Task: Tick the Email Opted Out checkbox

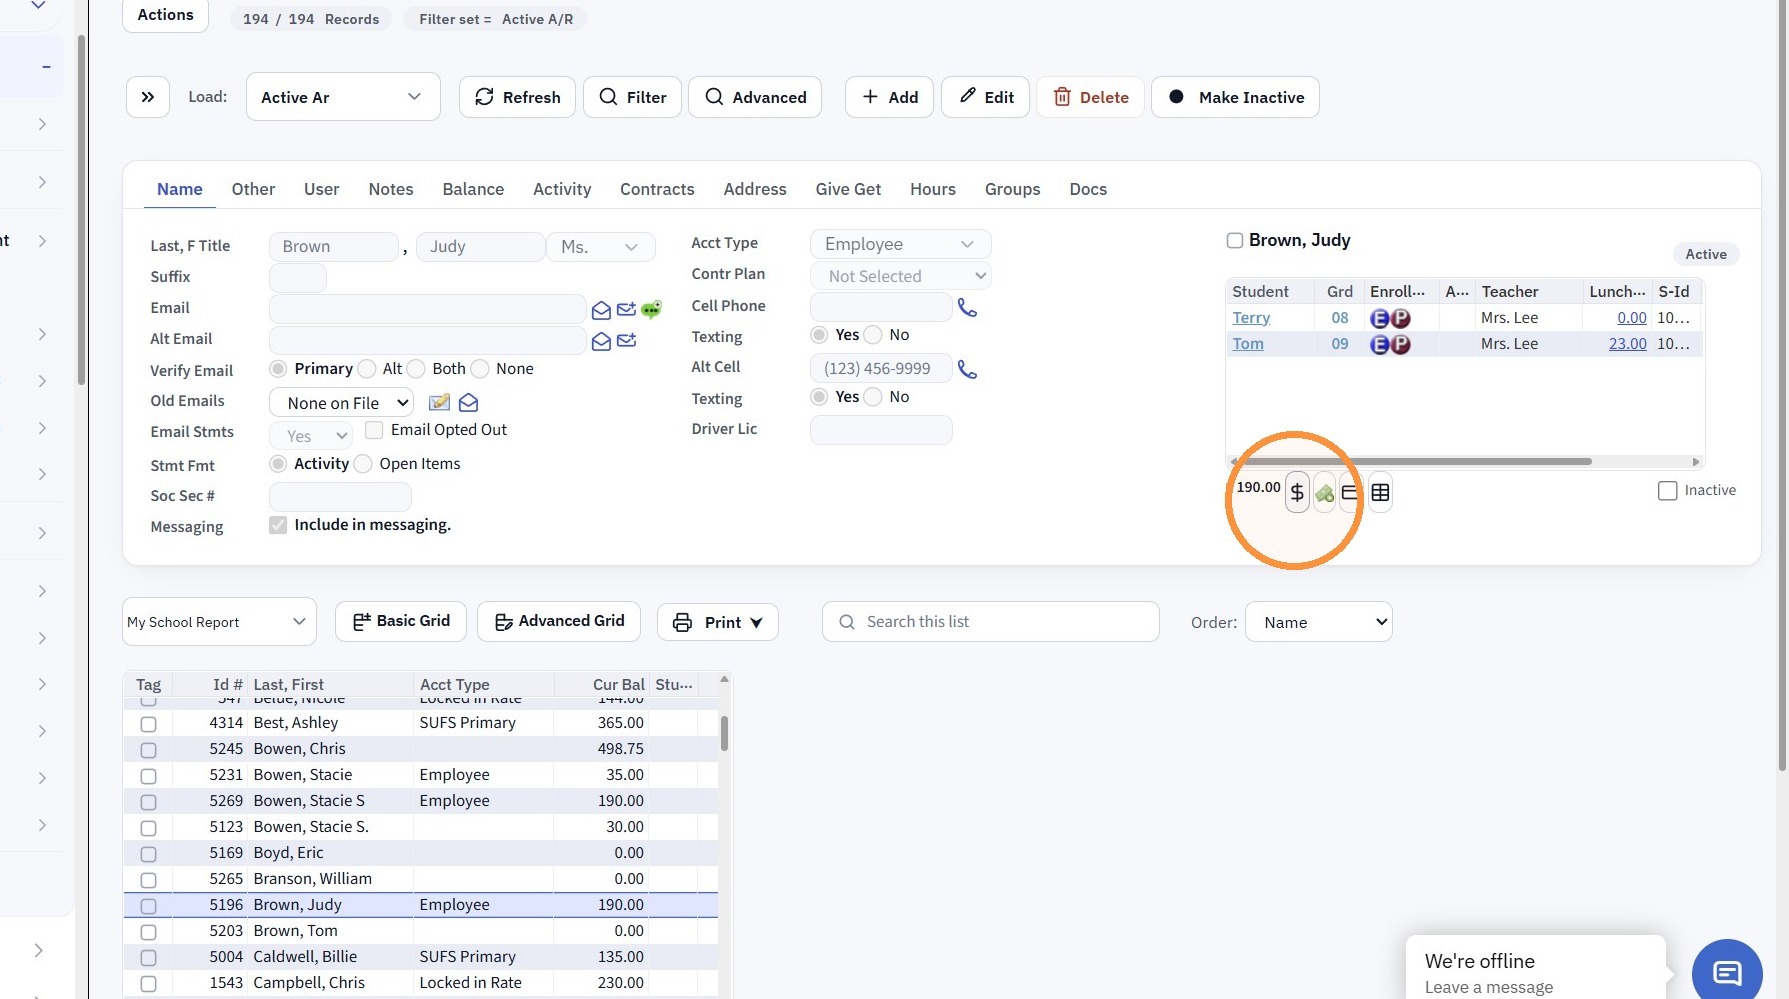Action: 374,430
